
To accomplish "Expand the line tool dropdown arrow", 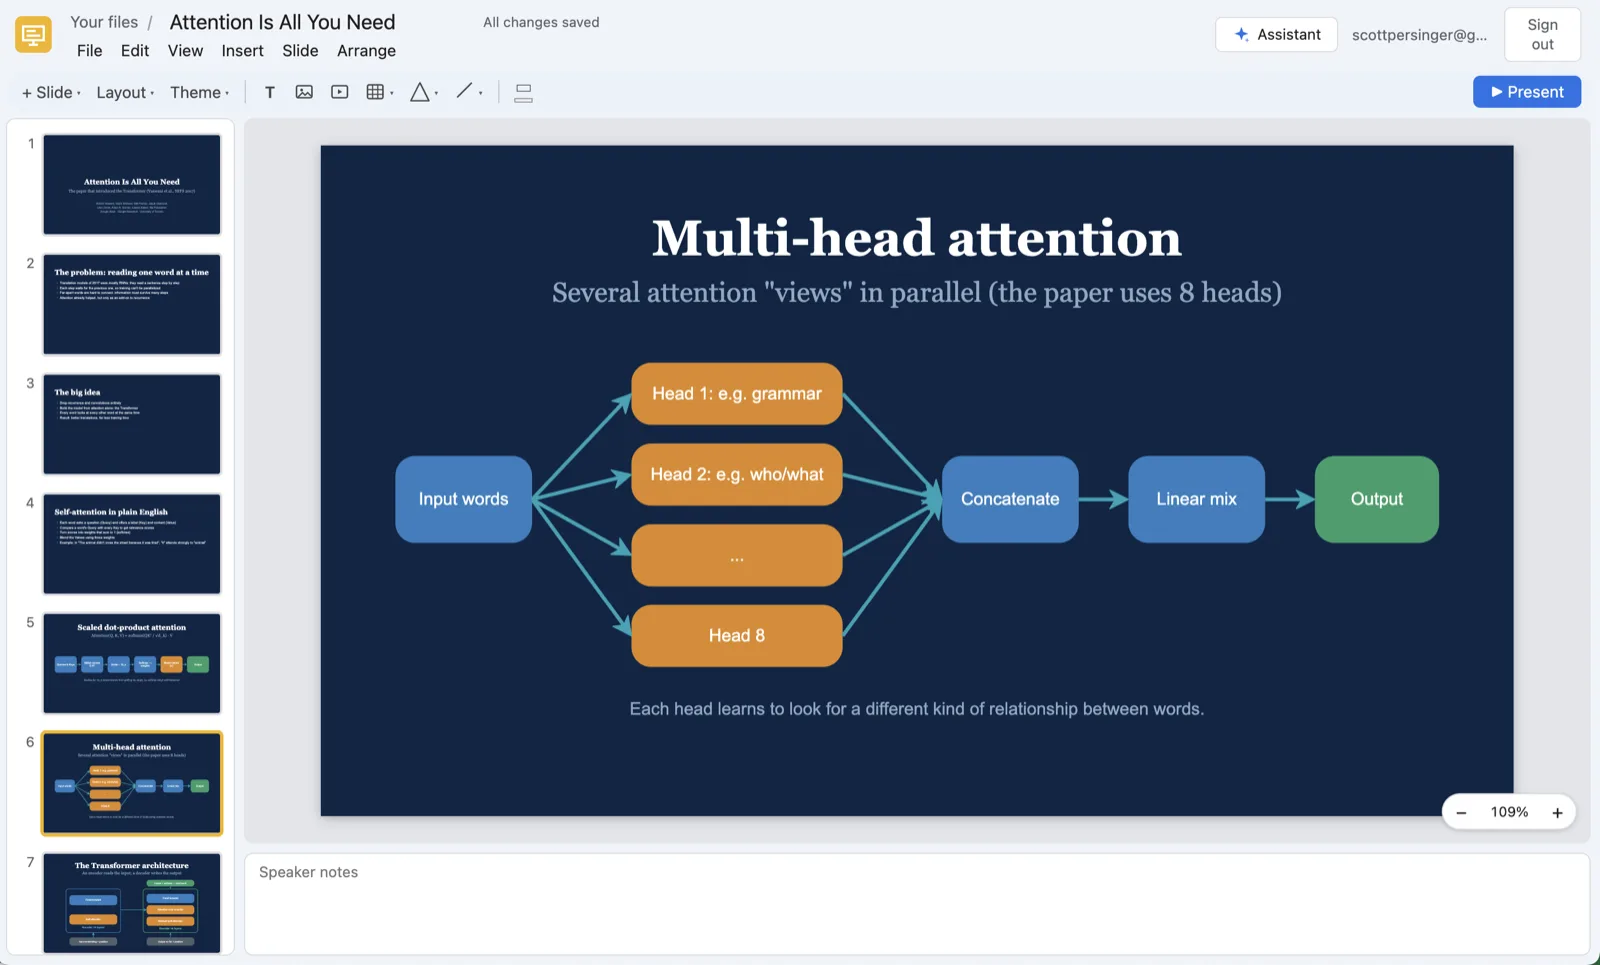I will (481, 93).
